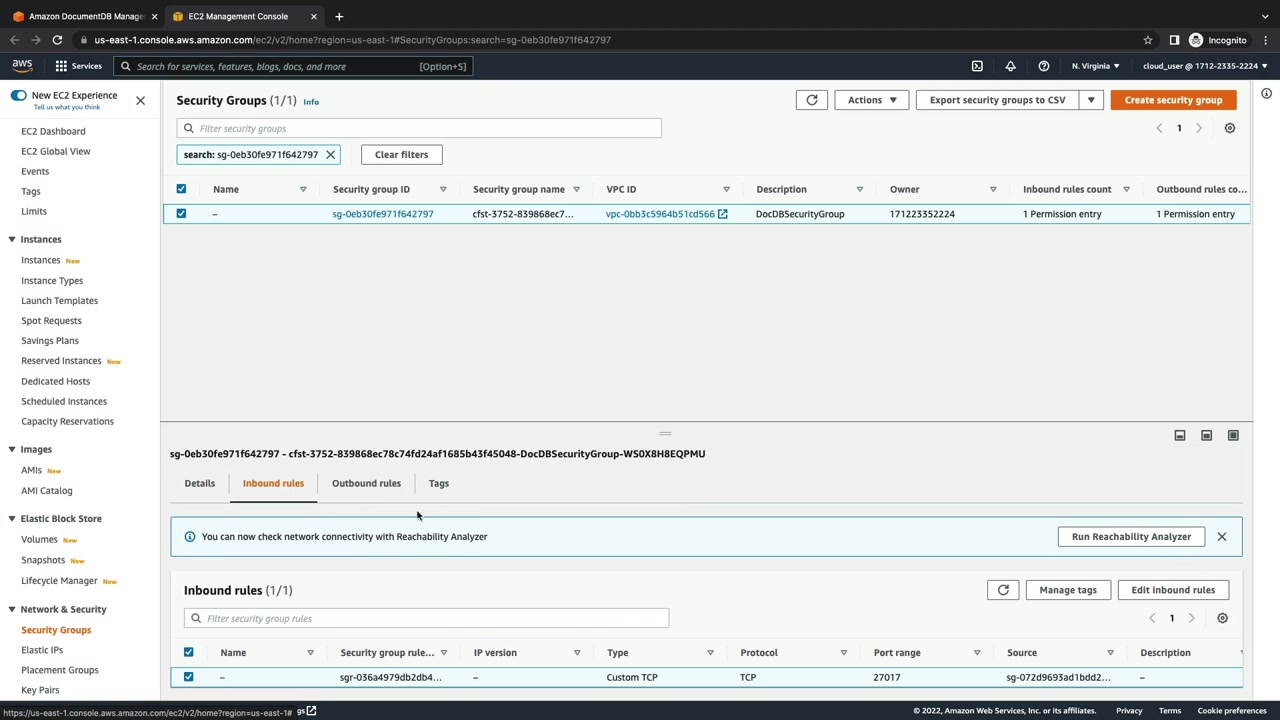Close the Amazon DocumentDB tab

[x=154, y=16]
